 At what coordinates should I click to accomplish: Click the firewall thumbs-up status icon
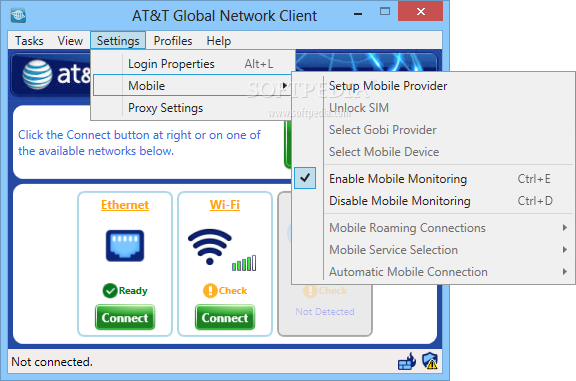(x=407, y=362)
